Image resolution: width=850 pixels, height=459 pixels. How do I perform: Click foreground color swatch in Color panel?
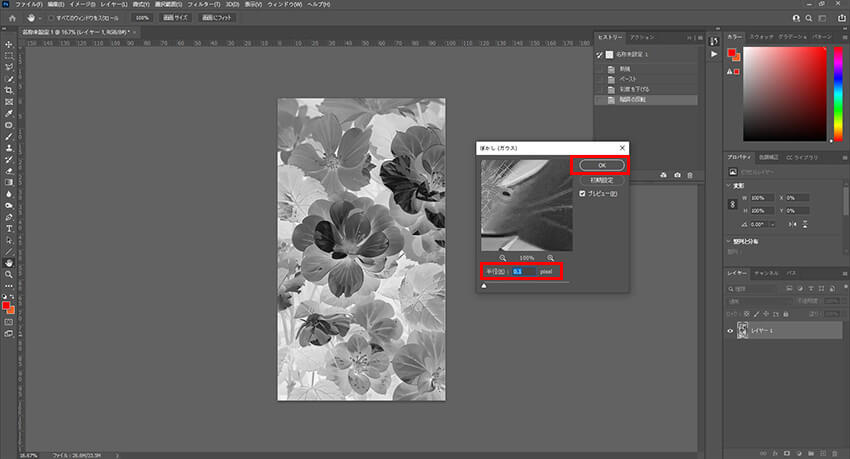(x=732, y=53)
